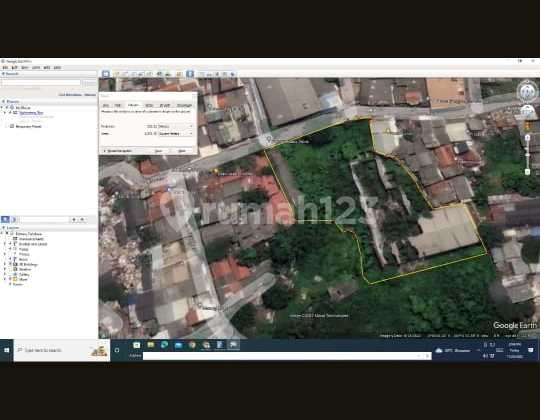Show historical imagery clock icon
The width and height of the screenshot is (540, 420).
(x=159, y=74)
